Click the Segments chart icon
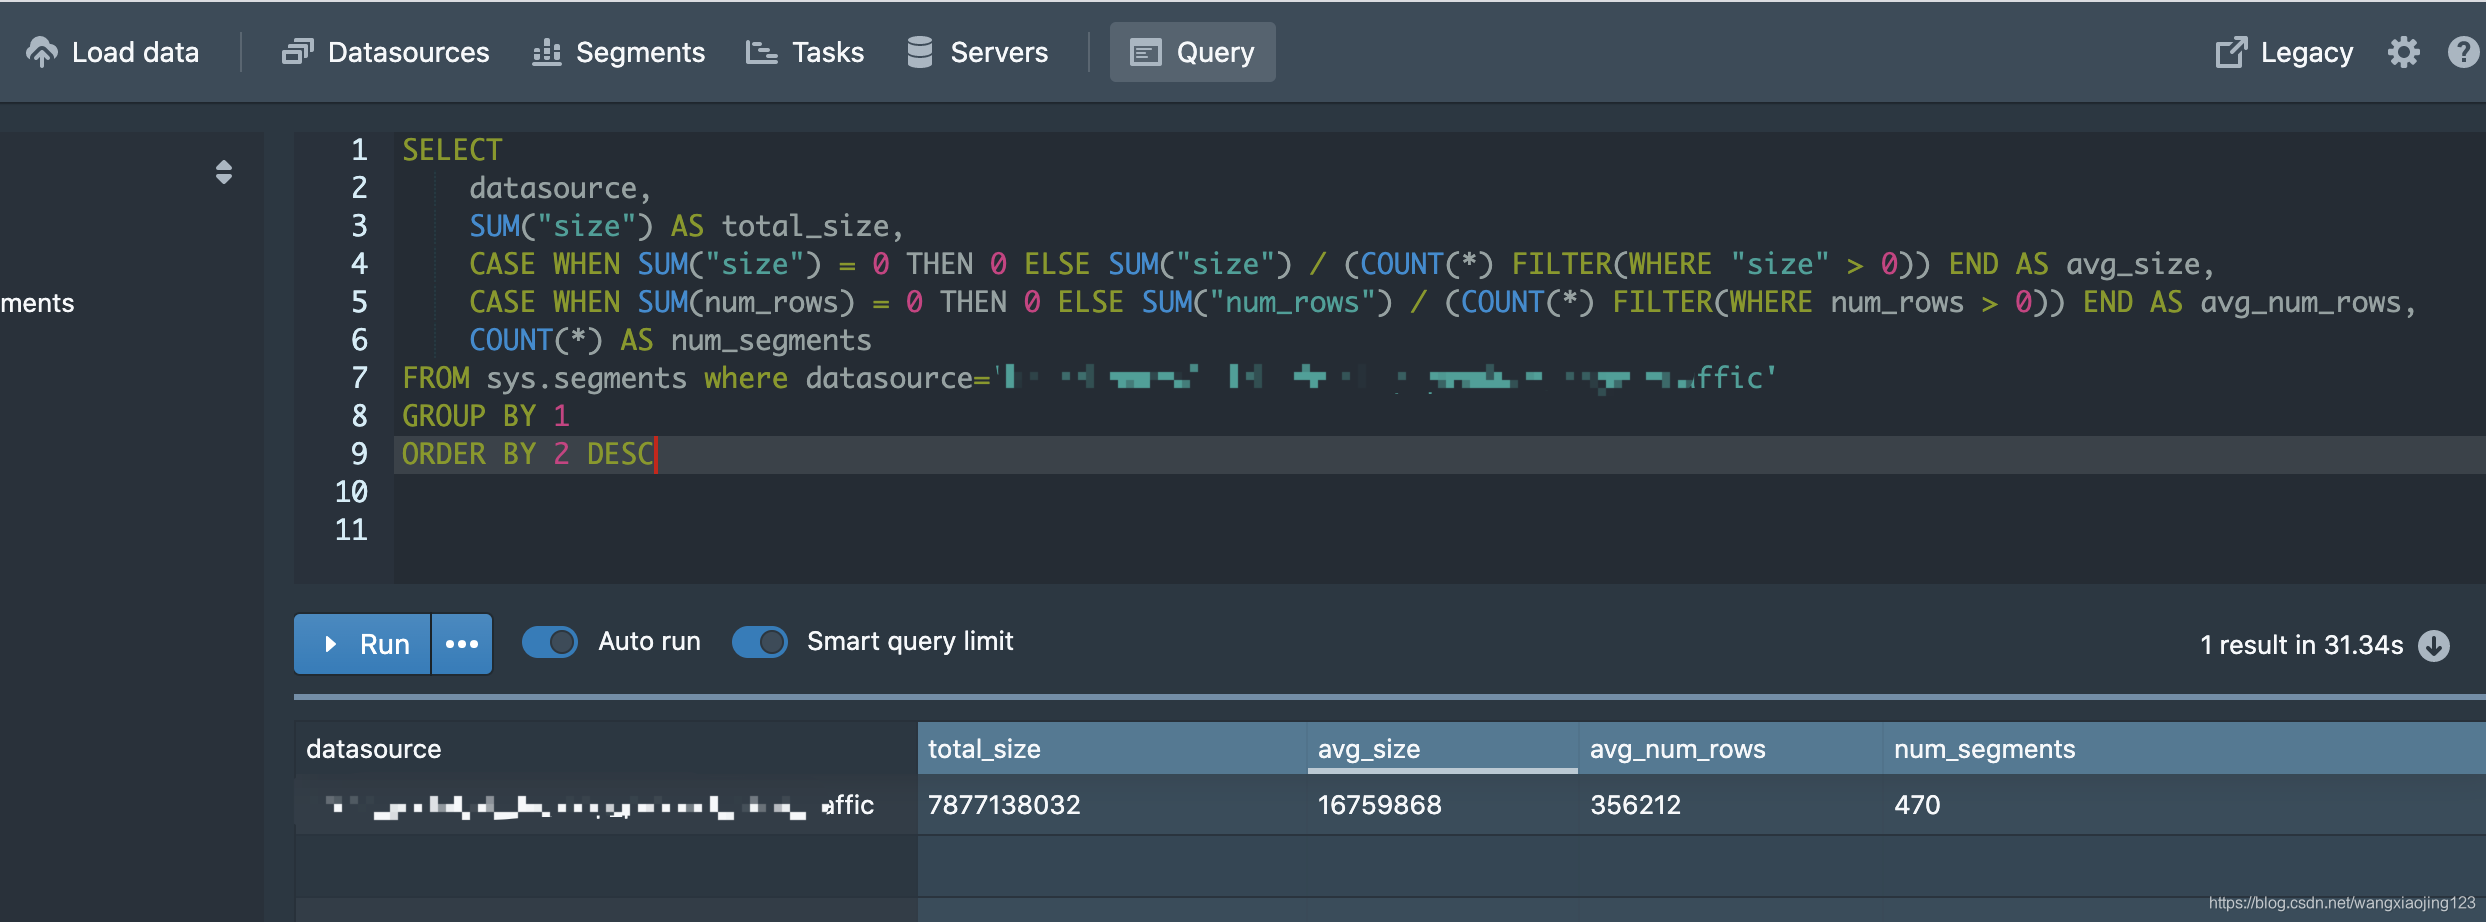 pyautogui.click(x=546, y=52)
